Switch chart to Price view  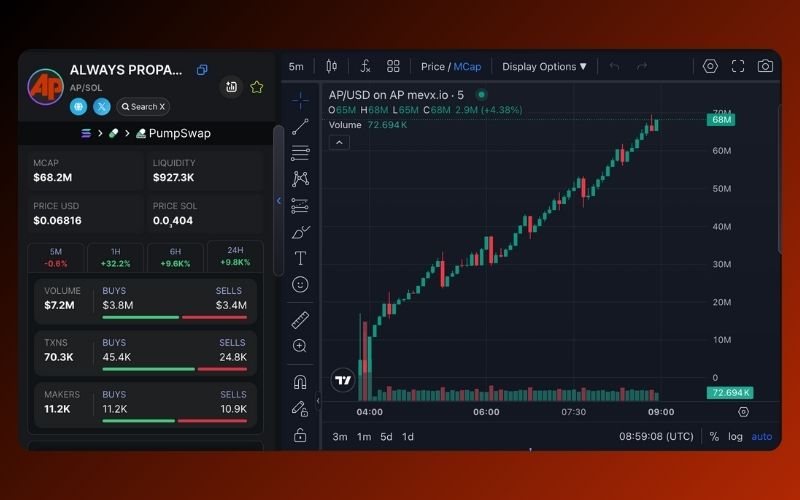pos(433,67)
